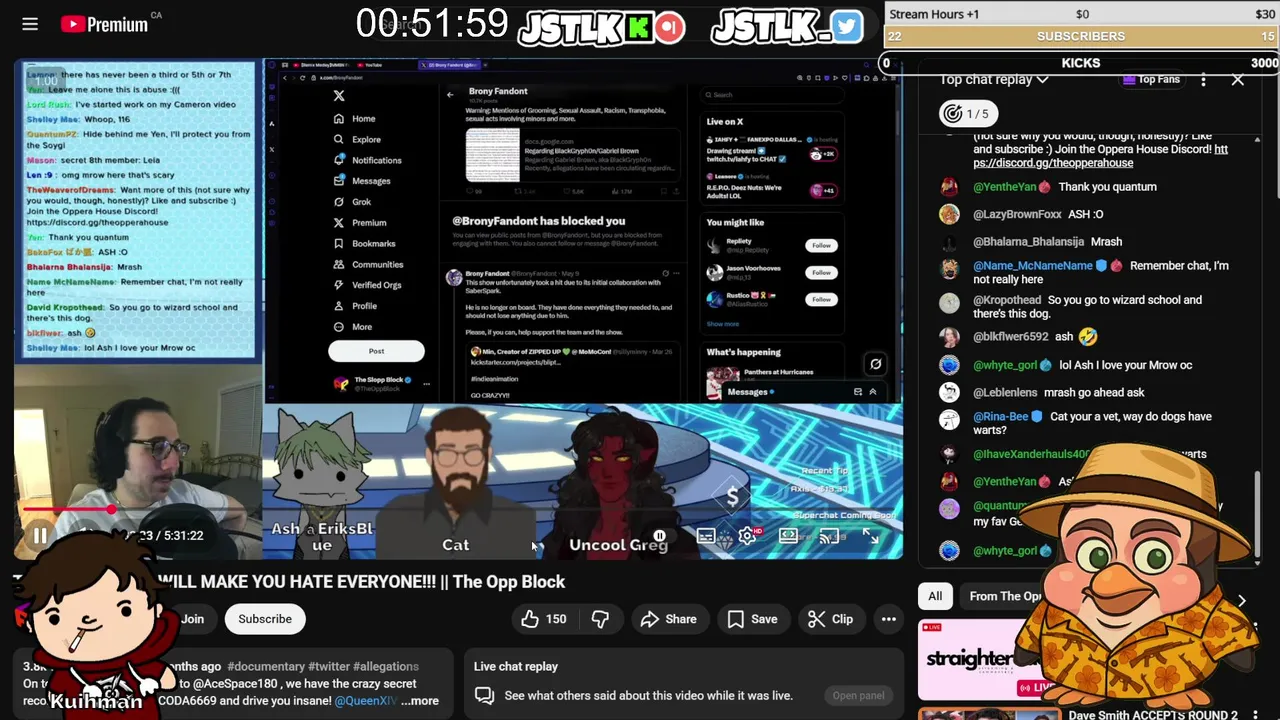
Task: Show next filter chips with arrow
Action: (1241, 601)
